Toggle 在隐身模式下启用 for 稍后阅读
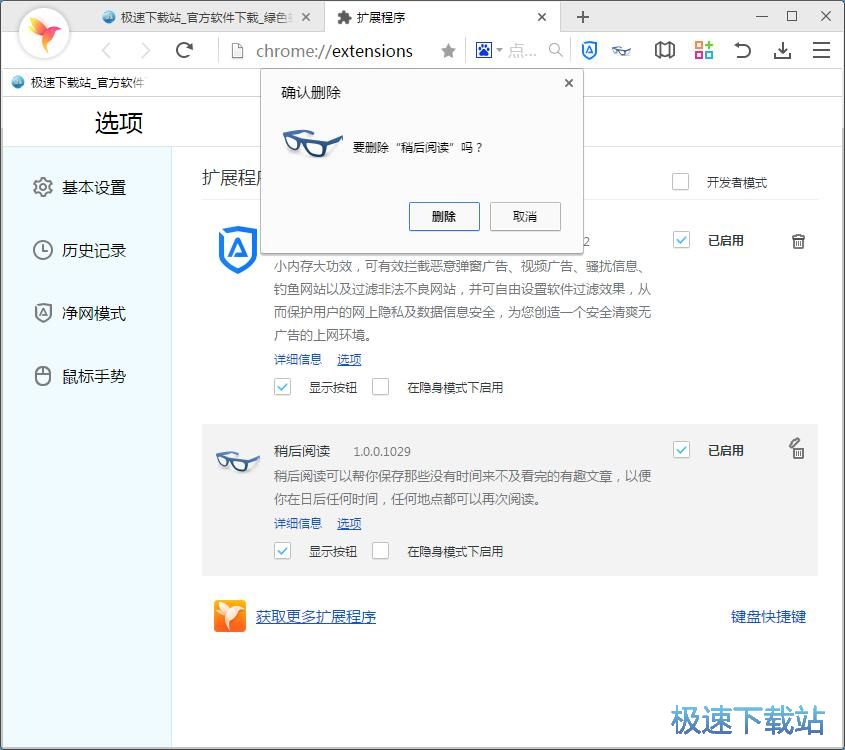The height and width of the screenshot is (750, 845). click(x=380, y=551)
